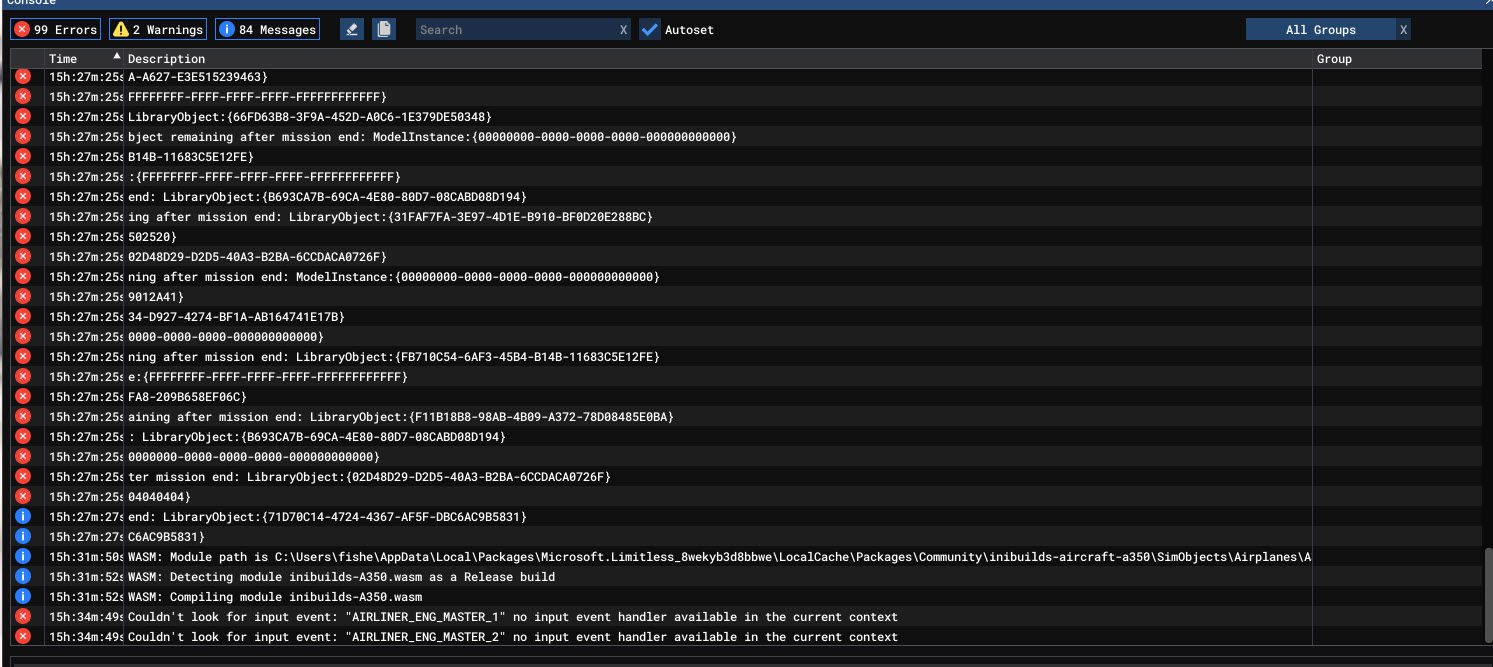Click into the Search field
Viewport: 1493px width, 667px height.
tap(515, 30)
